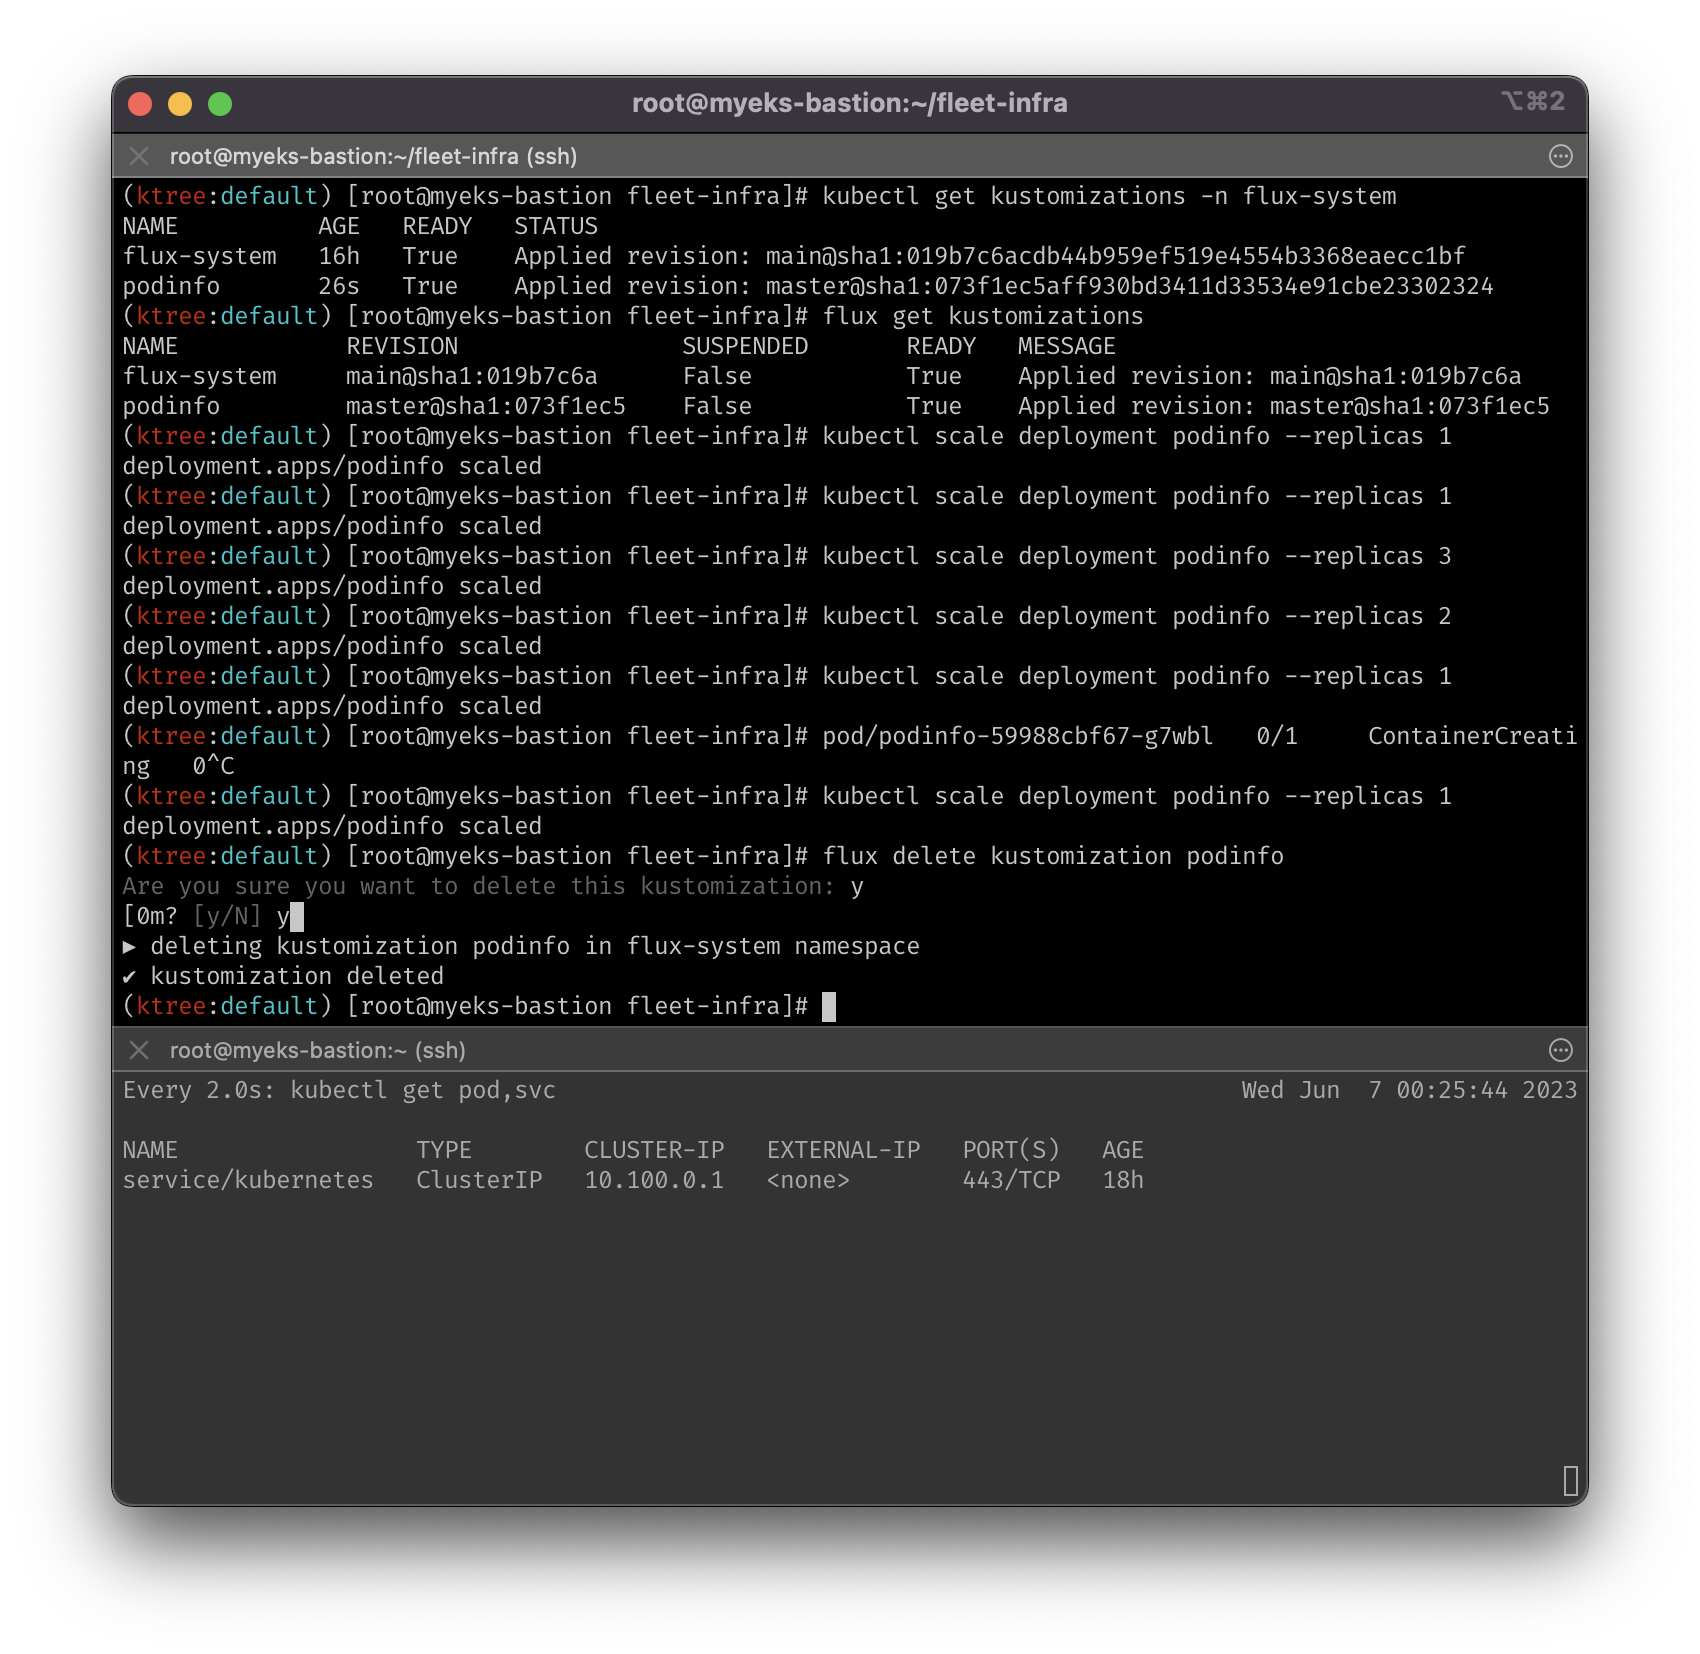Click the red close window button
The image size is (1700, 1654).
coord(140,104)
